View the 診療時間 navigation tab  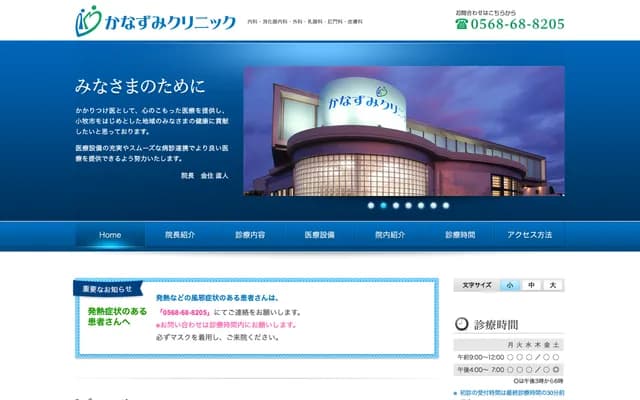coord(460,235)
